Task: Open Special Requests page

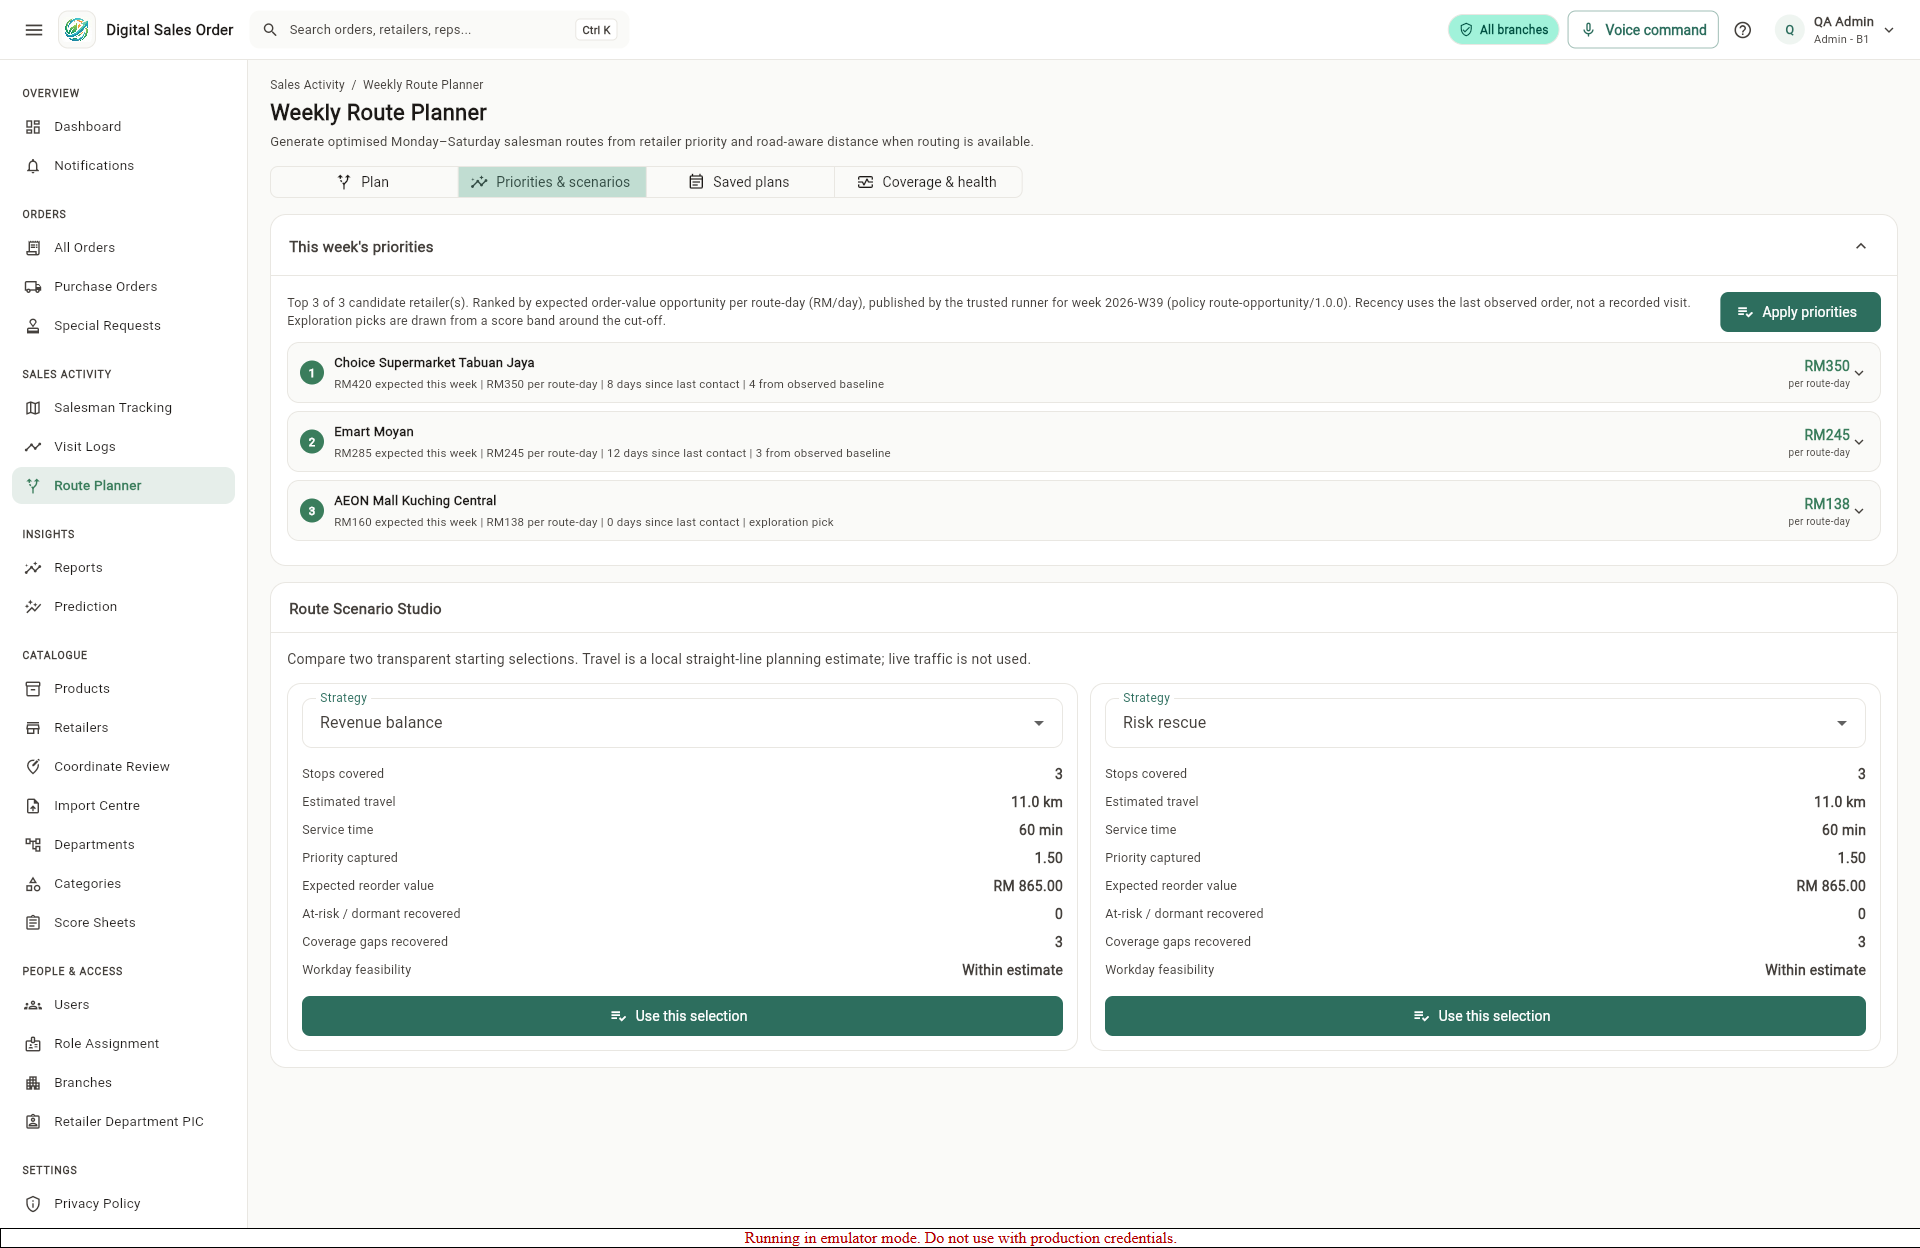Action: click(123, 326)
